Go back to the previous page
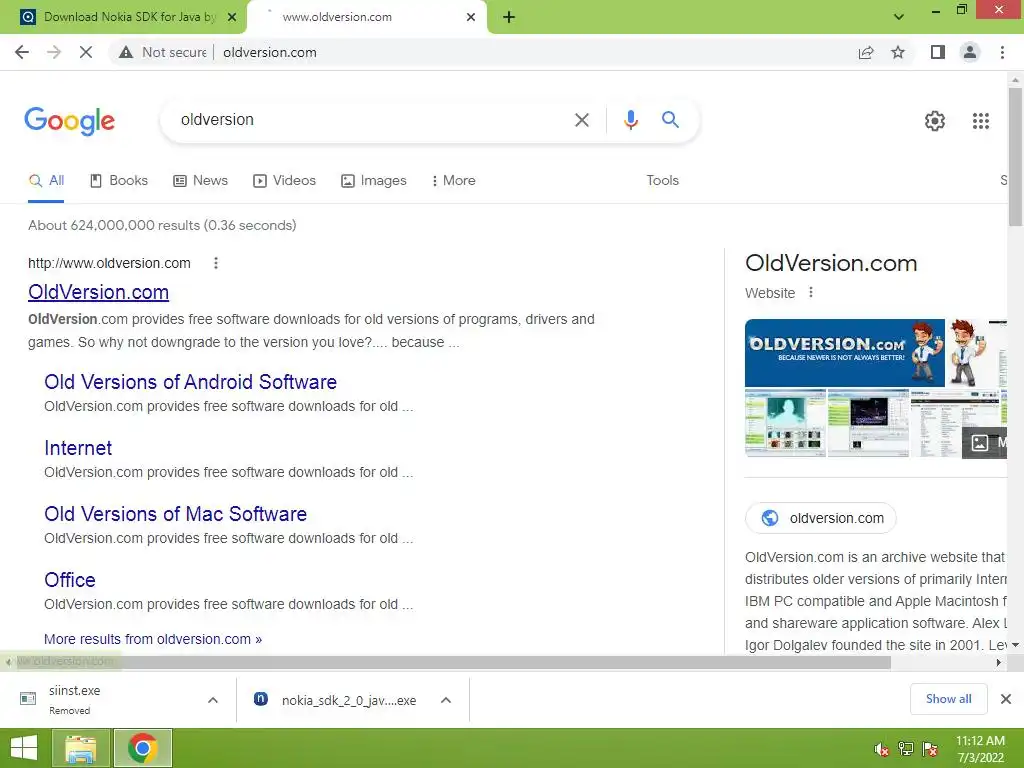This screenshot has height=768, width=1024. point(22,52)
